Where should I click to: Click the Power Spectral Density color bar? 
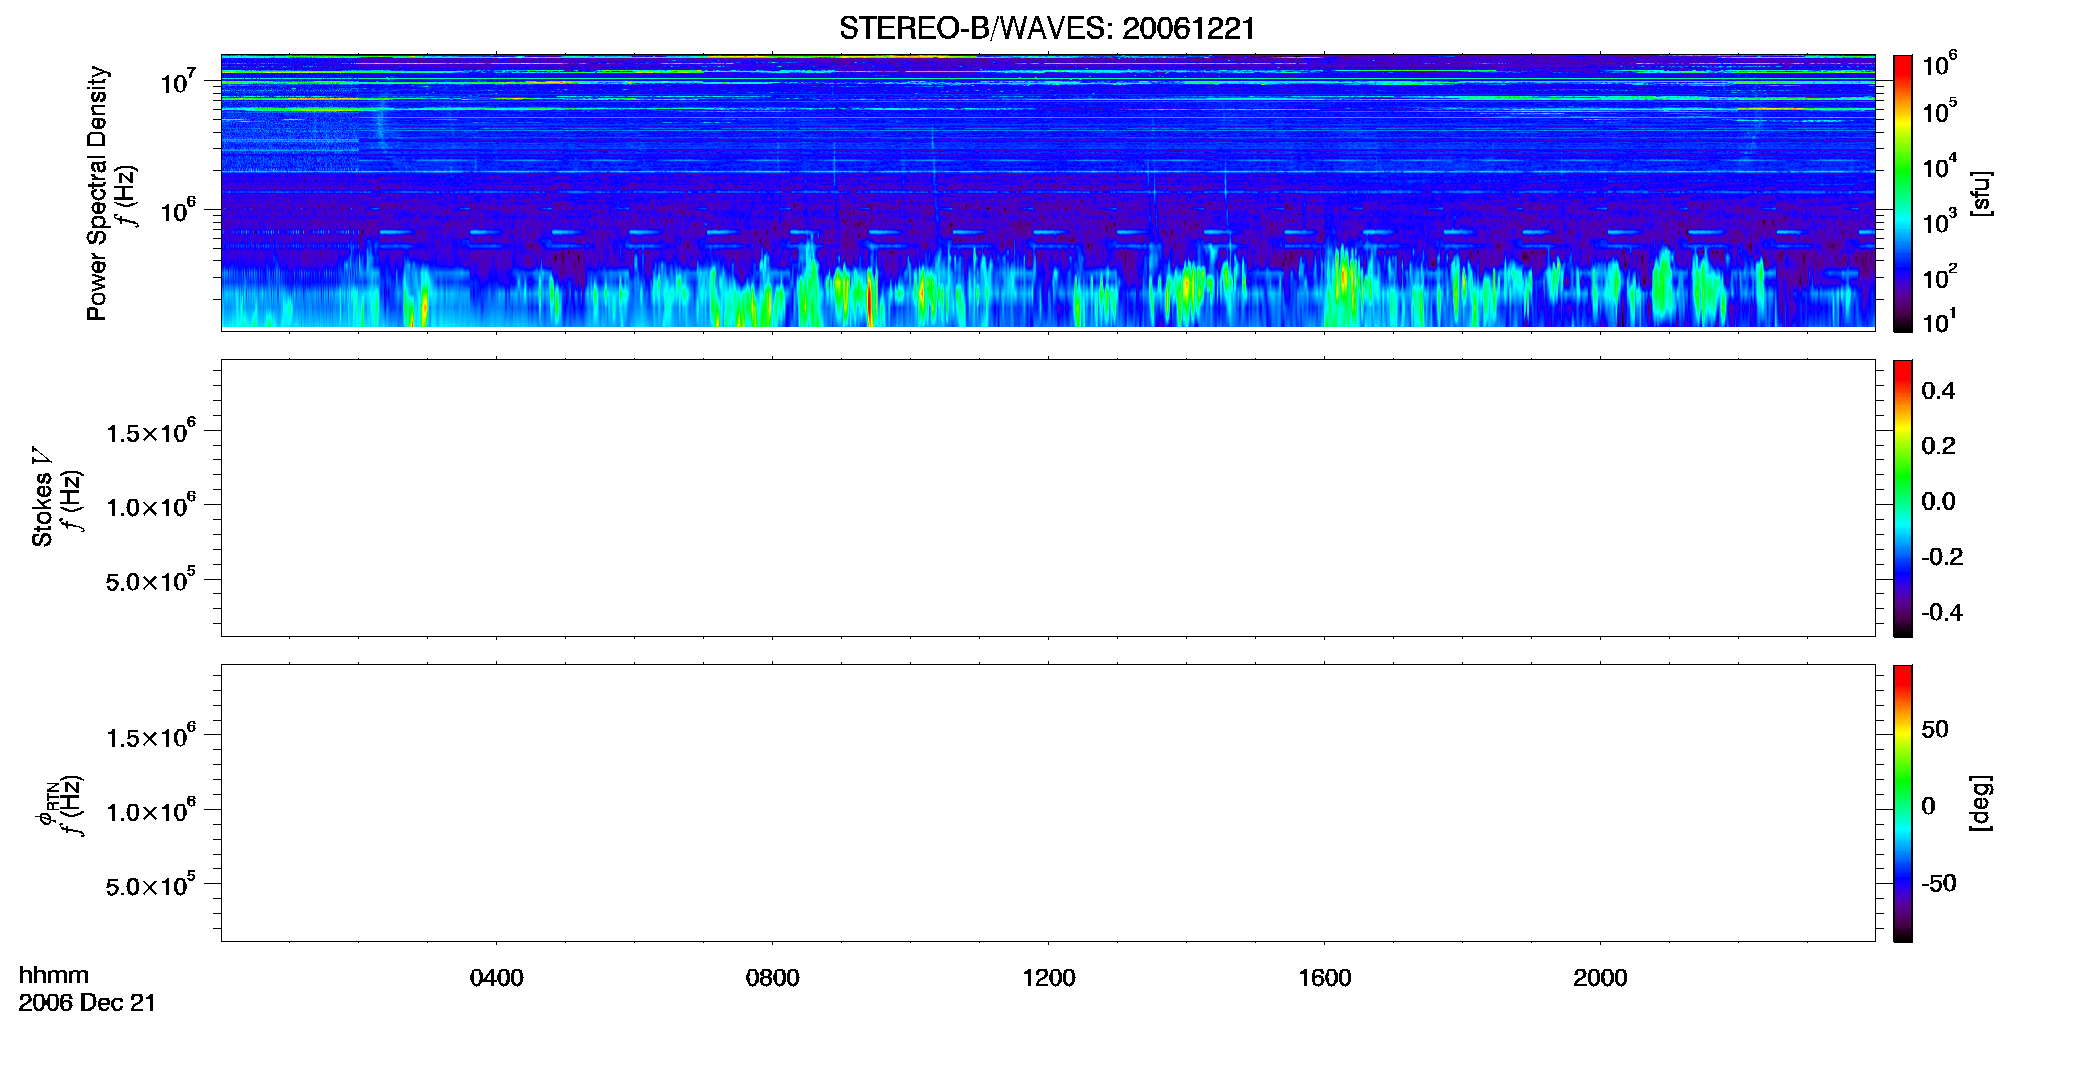(1903, 193)
